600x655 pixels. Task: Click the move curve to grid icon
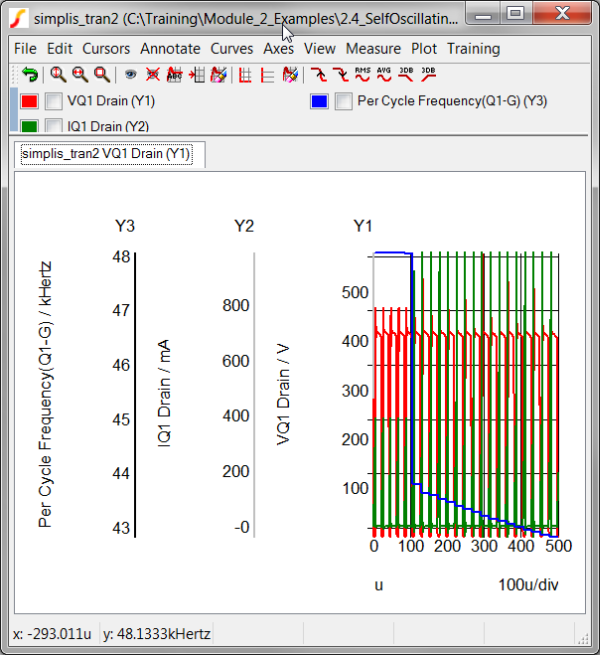196,75
